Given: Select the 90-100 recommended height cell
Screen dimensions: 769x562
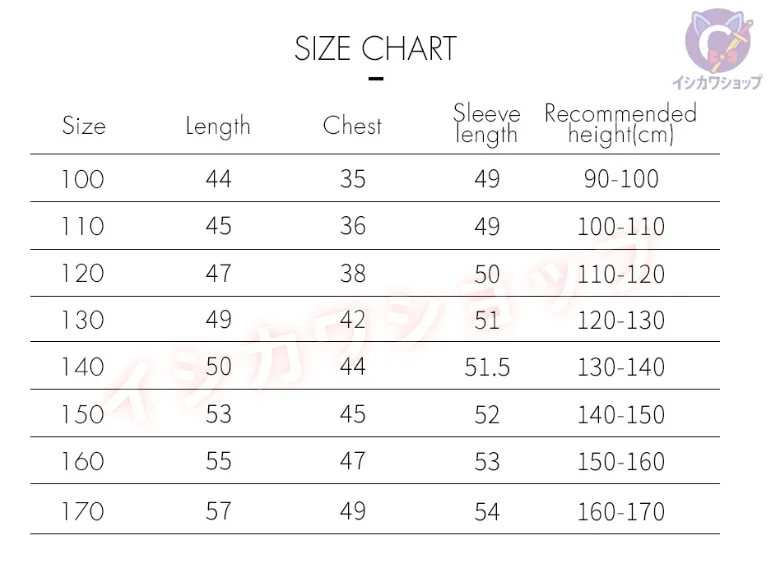Looking at the screenshot, I should [621, 179].
